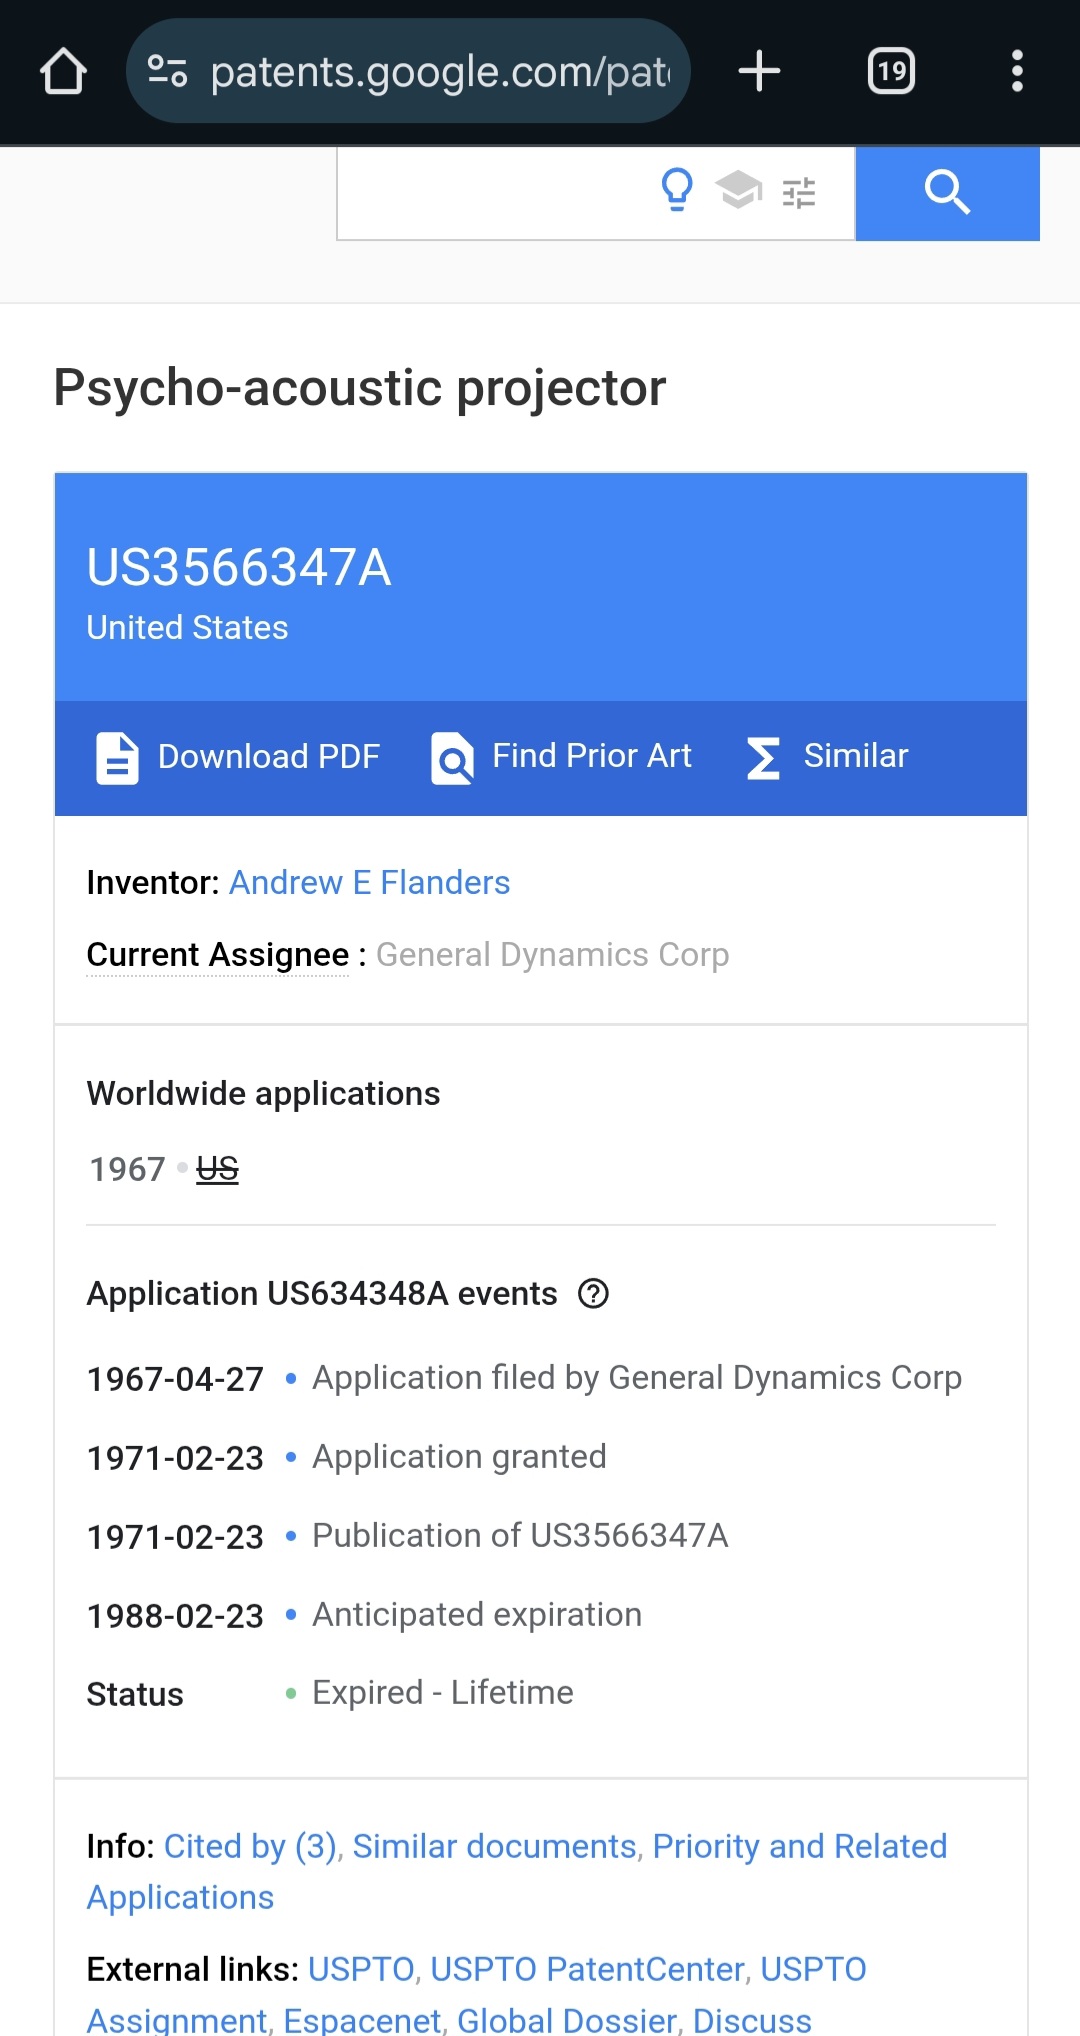Open Discuss link
Screen dimensions: 1080x2036
click(x=752, y=2021)
